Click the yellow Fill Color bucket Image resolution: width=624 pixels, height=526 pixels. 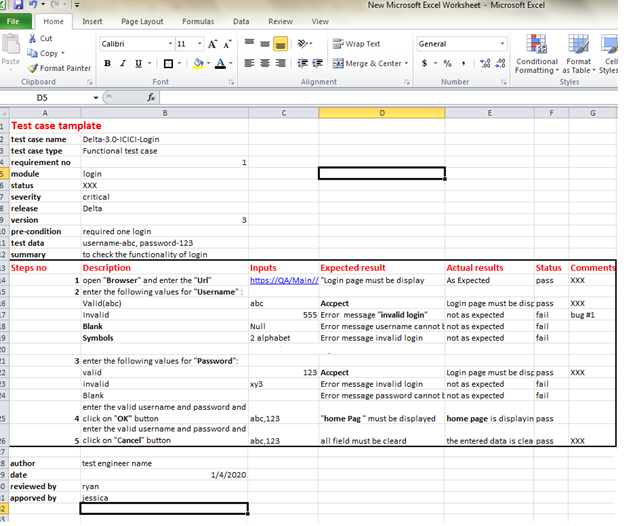point(198,64)
